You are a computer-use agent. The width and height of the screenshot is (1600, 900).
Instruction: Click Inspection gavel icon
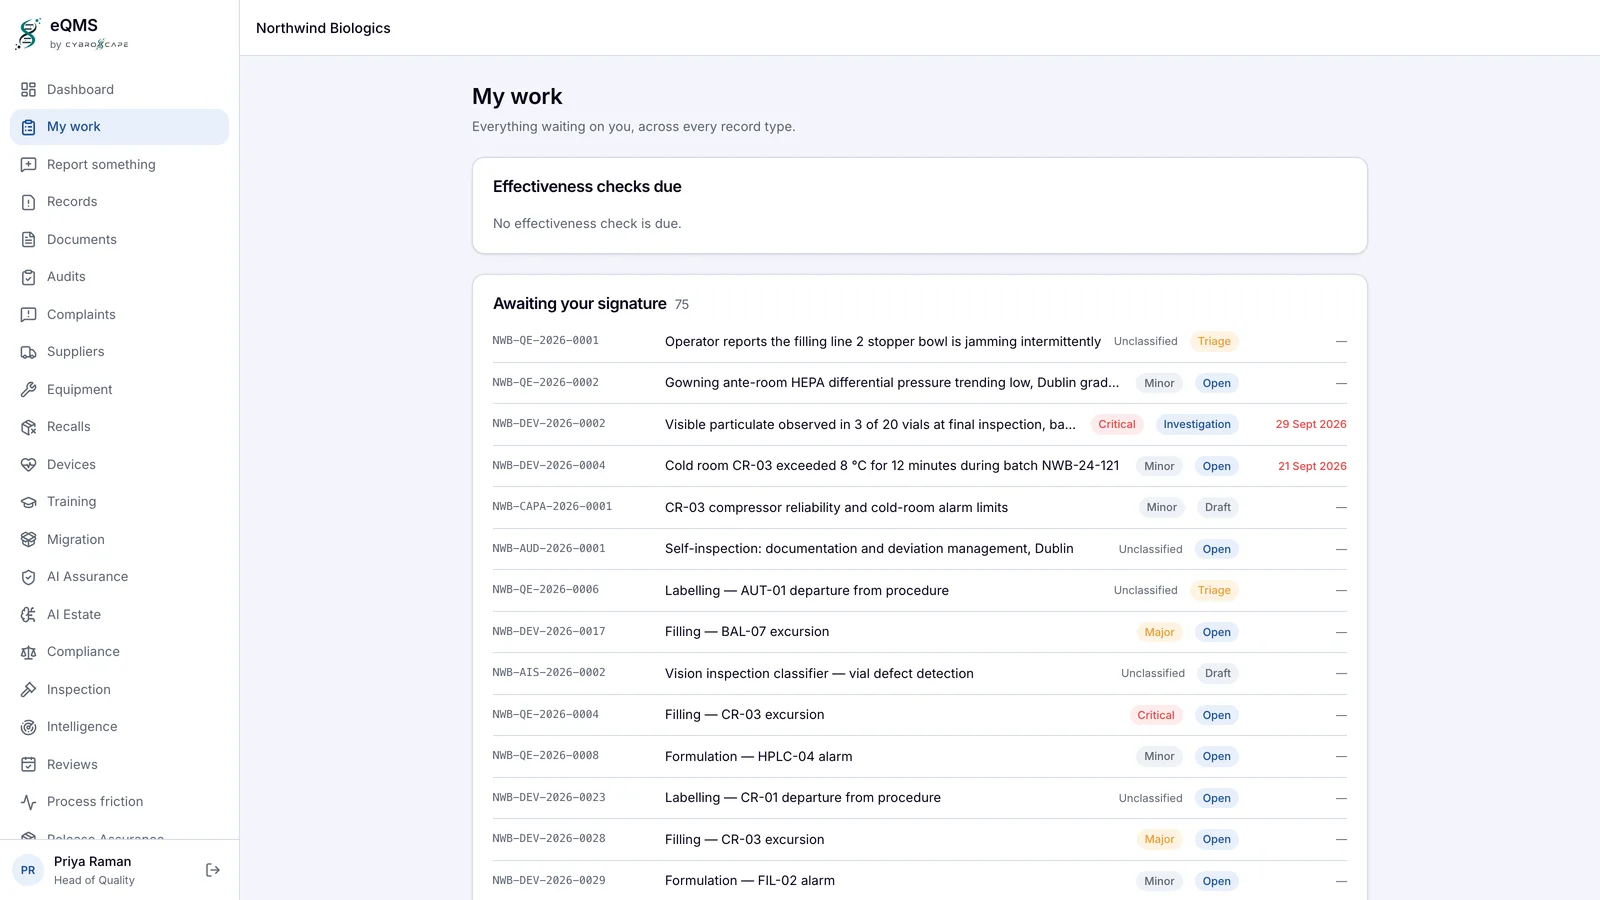(28, 689)
